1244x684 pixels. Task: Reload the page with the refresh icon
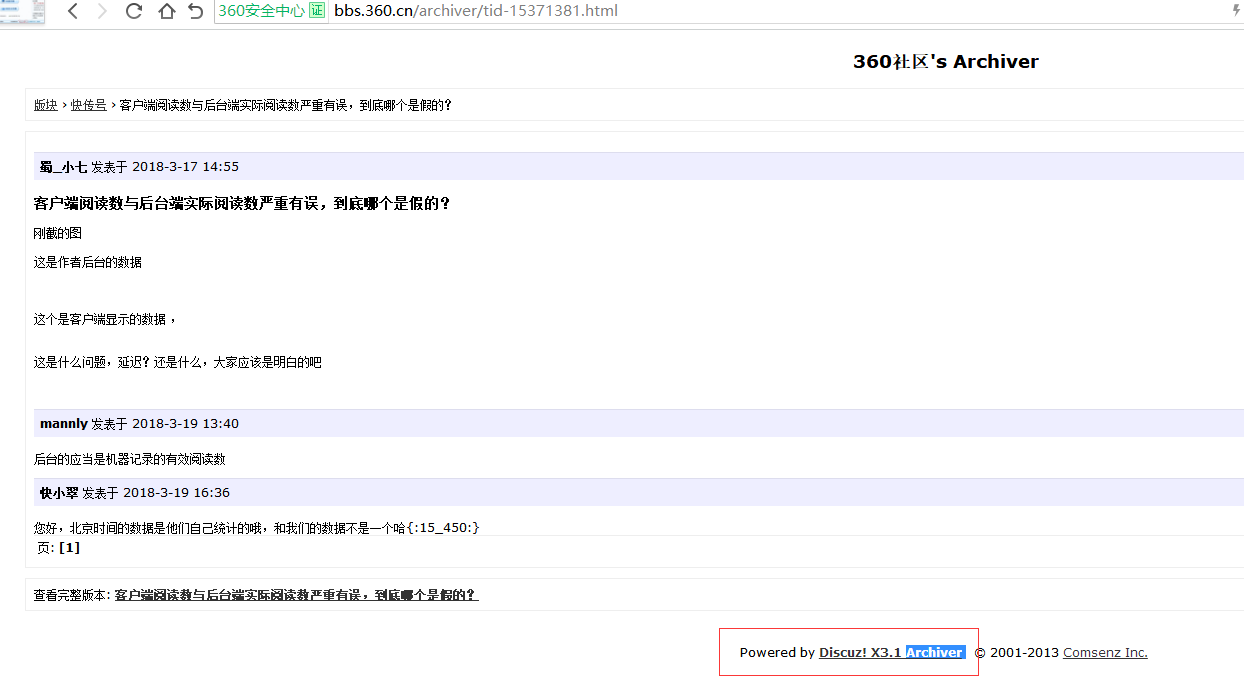coord(134,11)
